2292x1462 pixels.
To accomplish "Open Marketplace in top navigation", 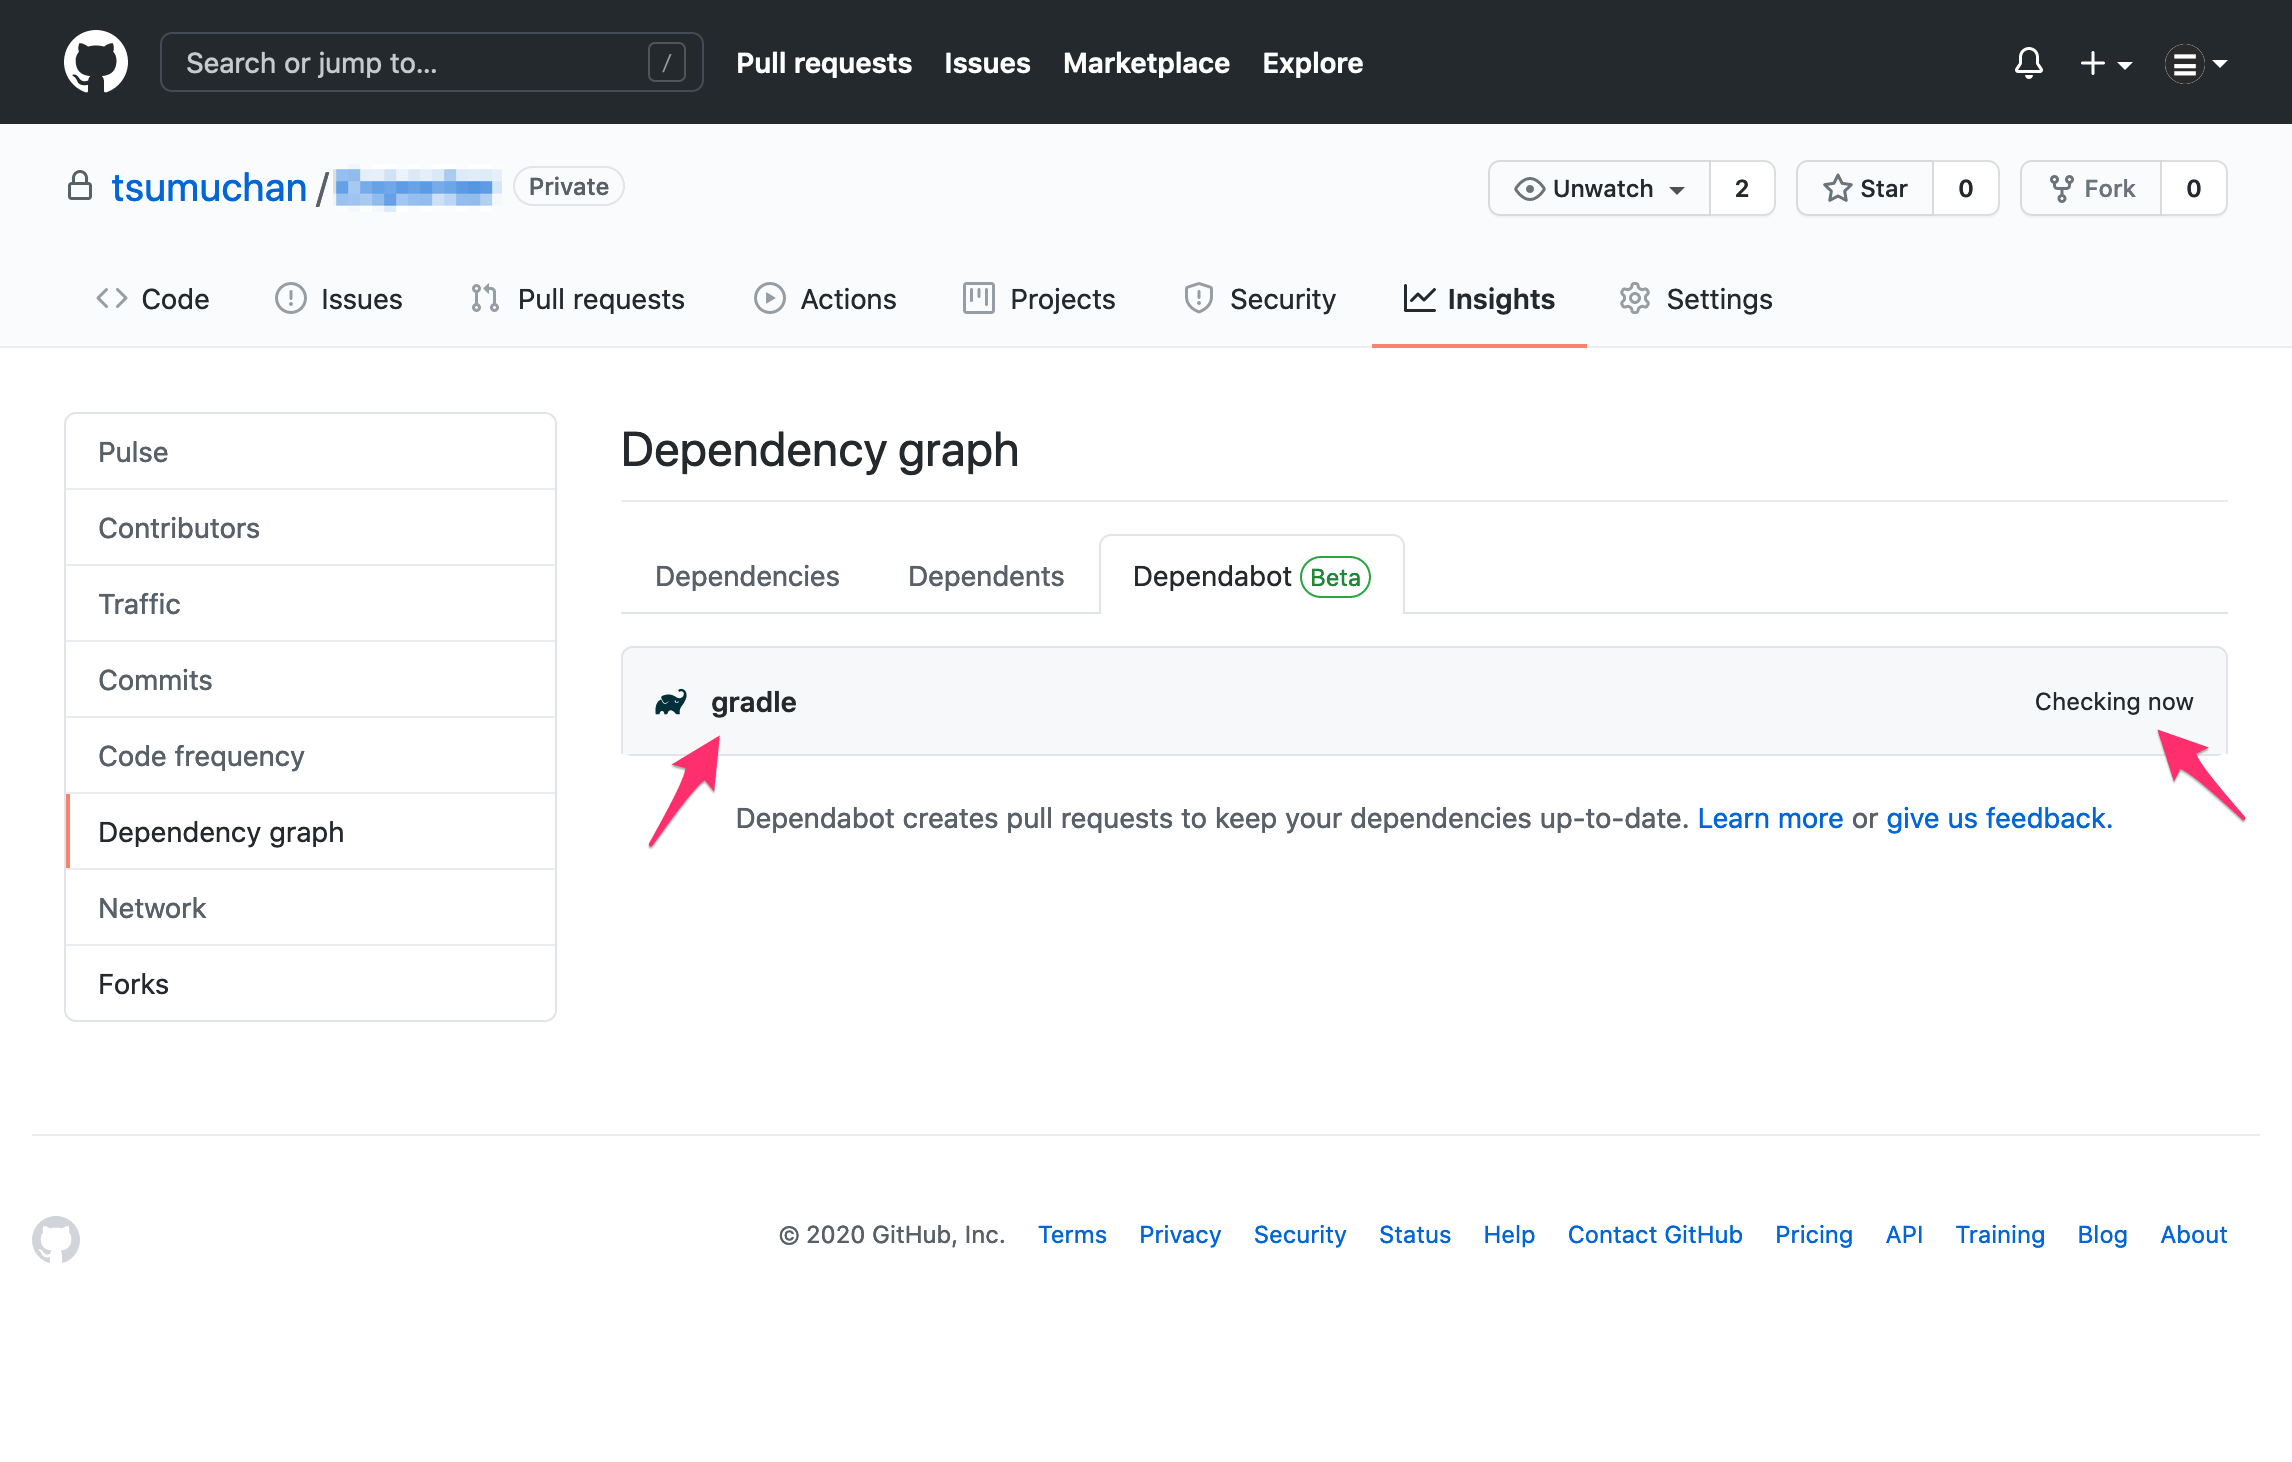I will pyautogui.click(x=1146, y=63).
